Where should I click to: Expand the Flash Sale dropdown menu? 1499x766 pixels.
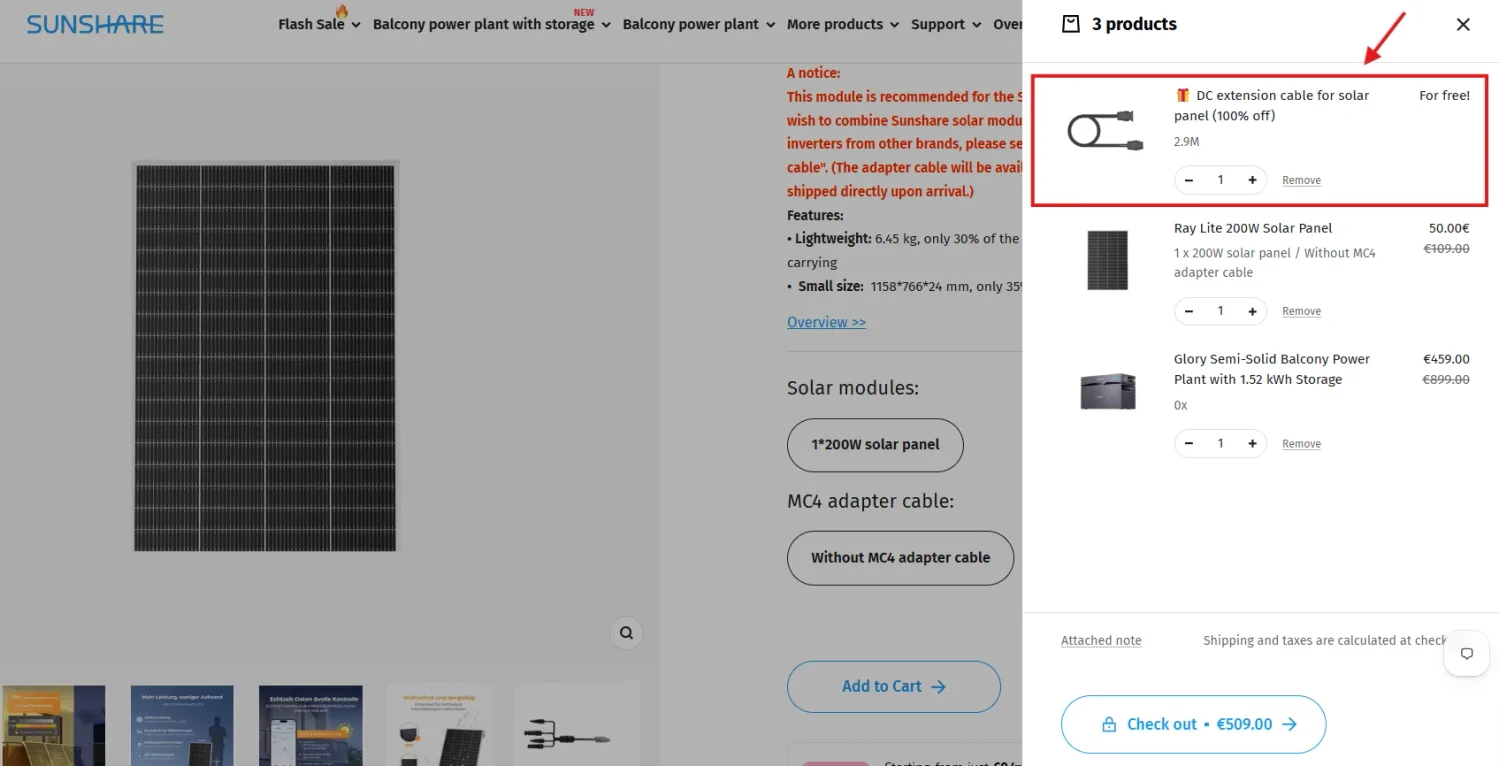point(319,24)
